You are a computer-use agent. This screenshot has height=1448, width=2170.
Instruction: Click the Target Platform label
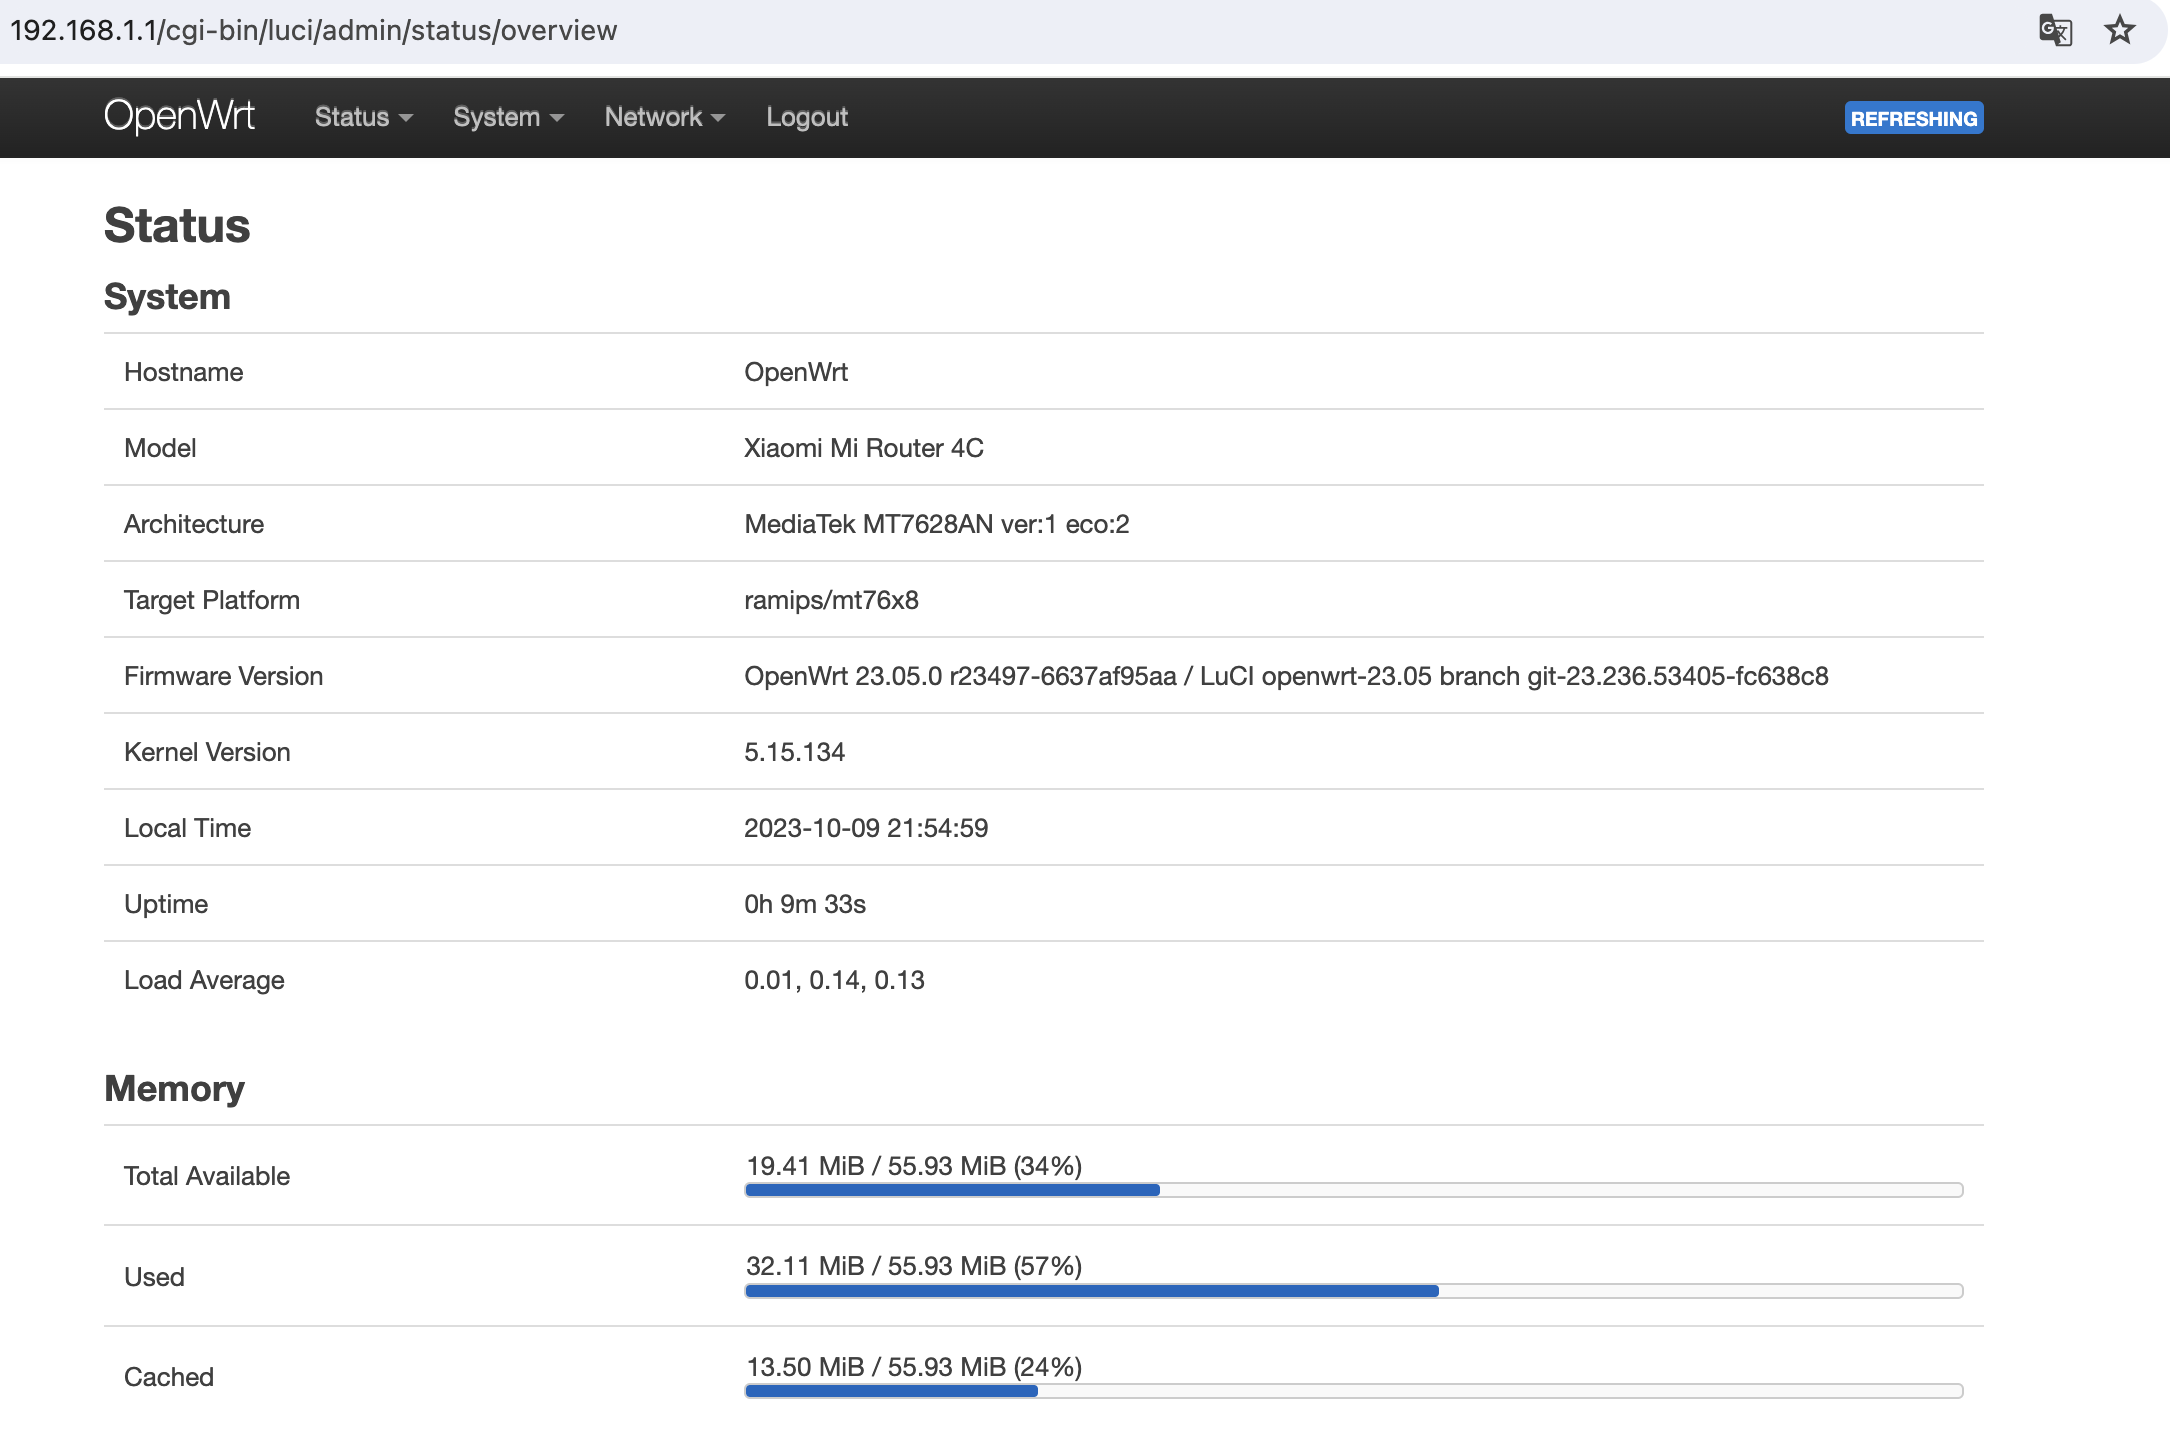coord(212,600)
